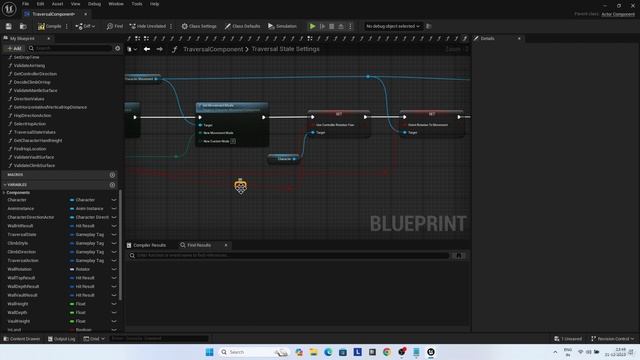The image size is (640, 360).
Task: Click plus icon on MACROS section
Action: [x=112, y=175]
